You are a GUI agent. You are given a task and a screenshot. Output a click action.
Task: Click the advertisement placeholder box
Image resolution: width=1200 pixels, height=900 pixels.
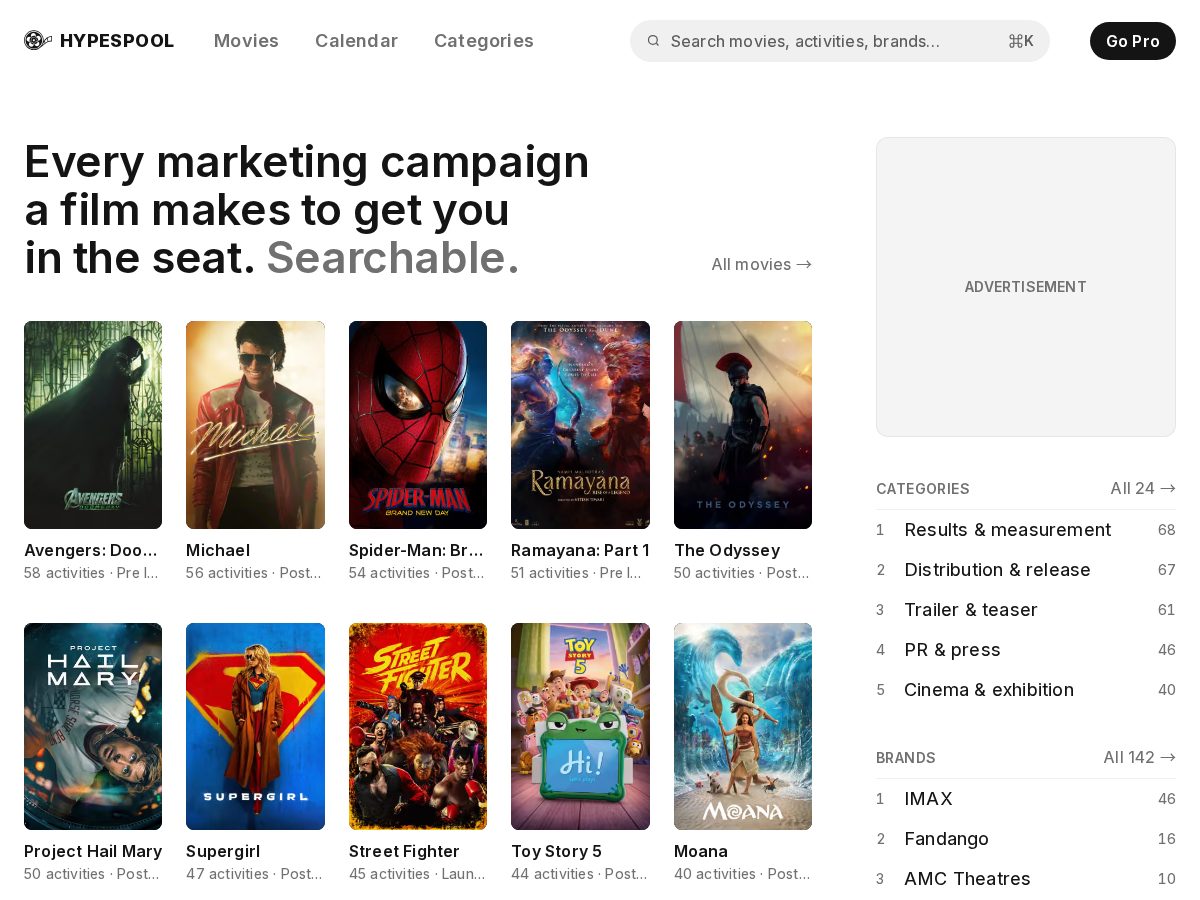coord(1026,287)
